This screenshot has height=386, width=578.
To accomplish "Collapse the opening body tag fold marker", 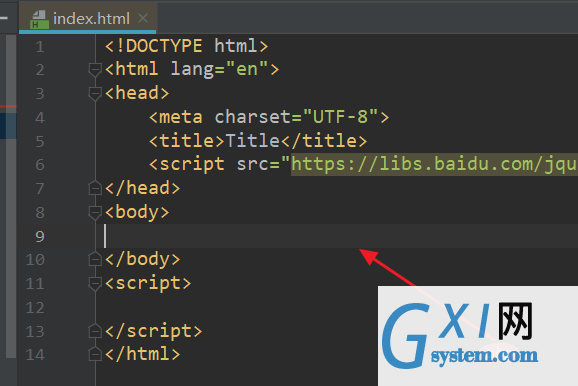I will tap(95, 212).
